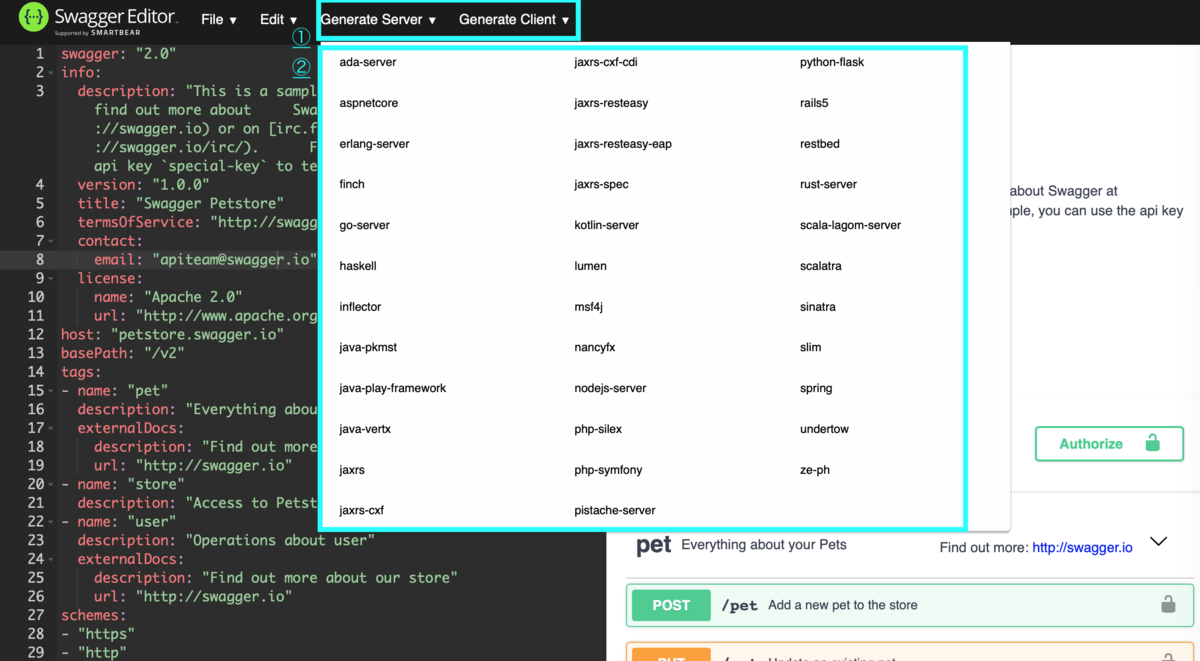
Task: Select sinatra generator
Action: (x=818, y=307)
